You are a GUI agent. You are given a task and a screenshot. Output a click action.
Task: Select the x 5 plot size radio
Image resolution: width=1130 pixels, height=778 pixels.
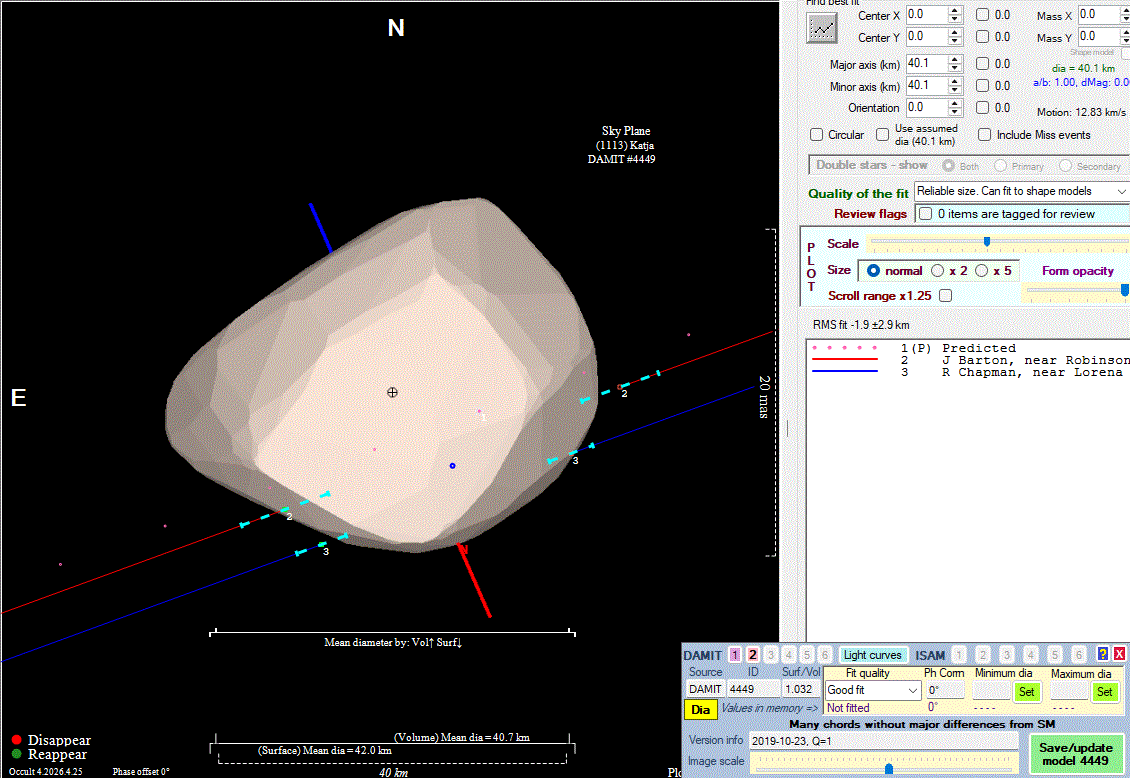click(x=982, y=271)
